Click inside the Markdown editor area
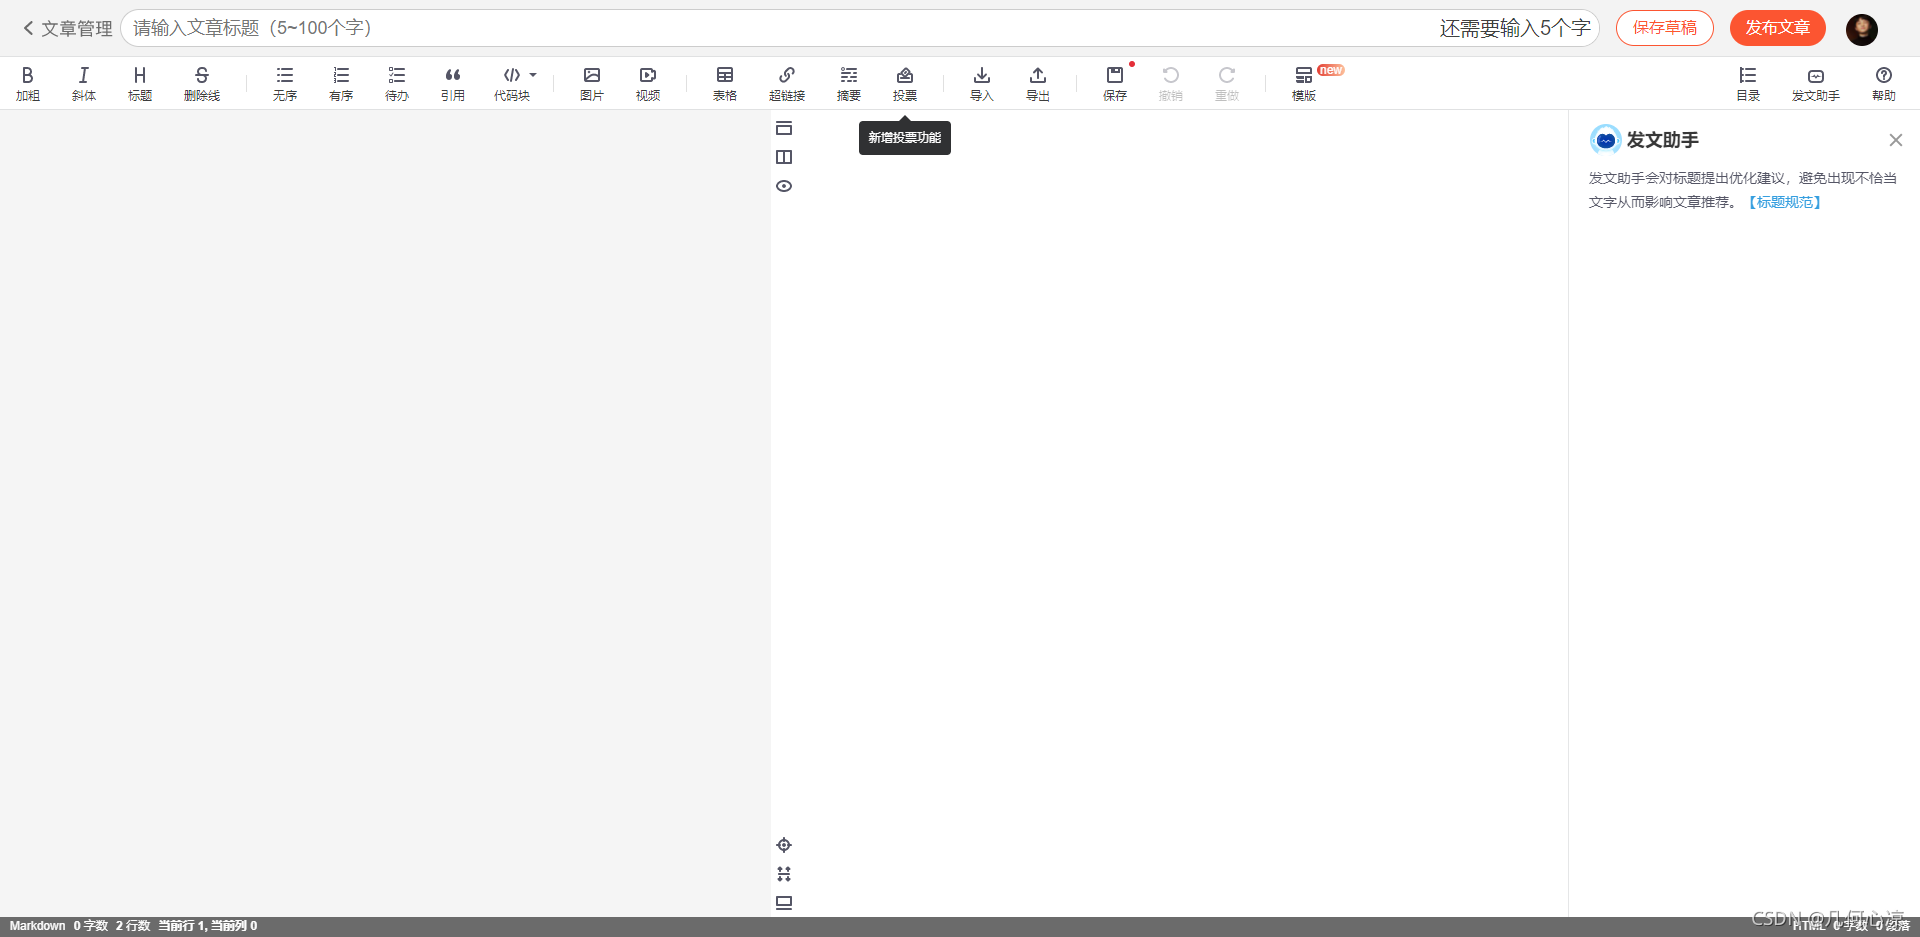The width and height of the screenshot is (1920, 937). pyautogui.click(x=385, y=513)
